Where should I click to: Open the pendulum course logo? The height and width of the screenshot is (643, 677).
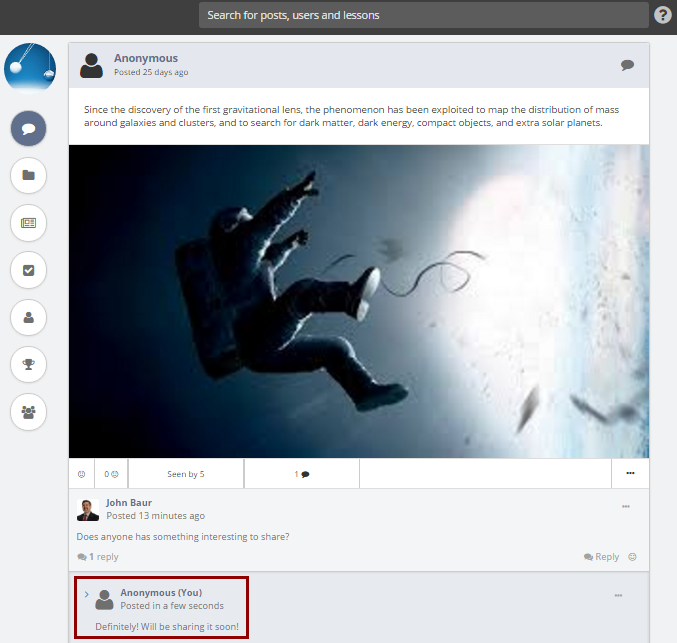coord(30,68)
